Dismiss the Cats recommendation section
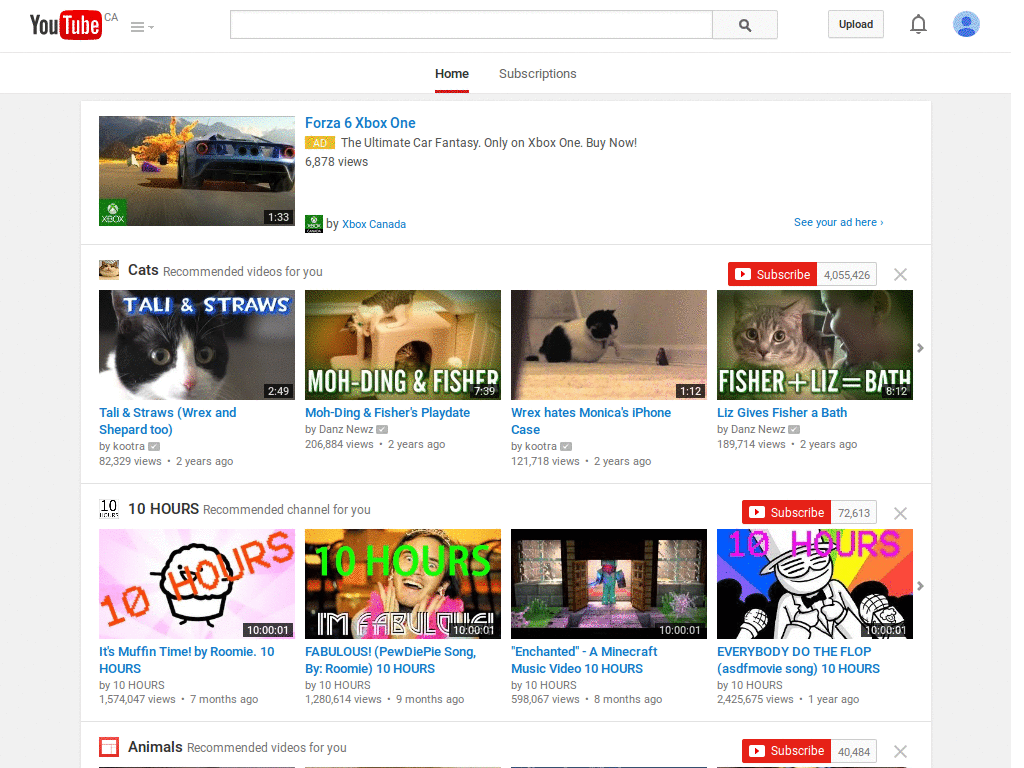1024x768 pixels. point(900,274)
